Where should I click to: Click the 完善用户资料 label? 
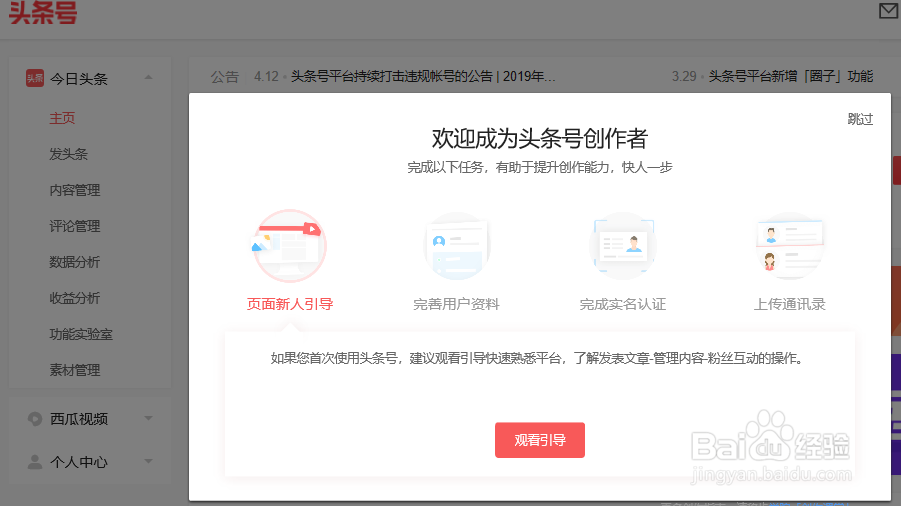(x=457, y=304)
